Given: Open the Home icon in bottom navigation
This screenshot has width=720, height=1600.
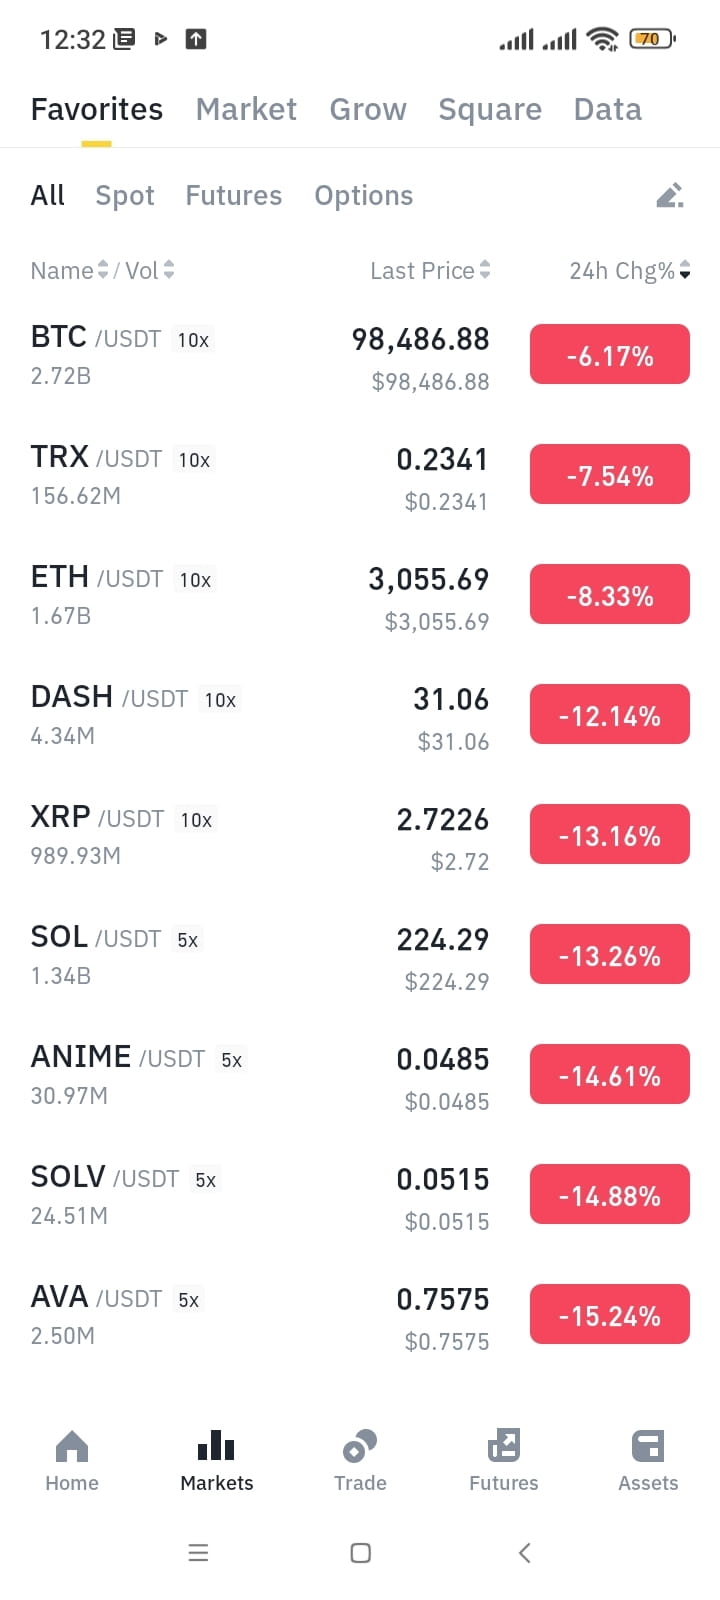Looking at the screenshot, I should point(72,1446).
